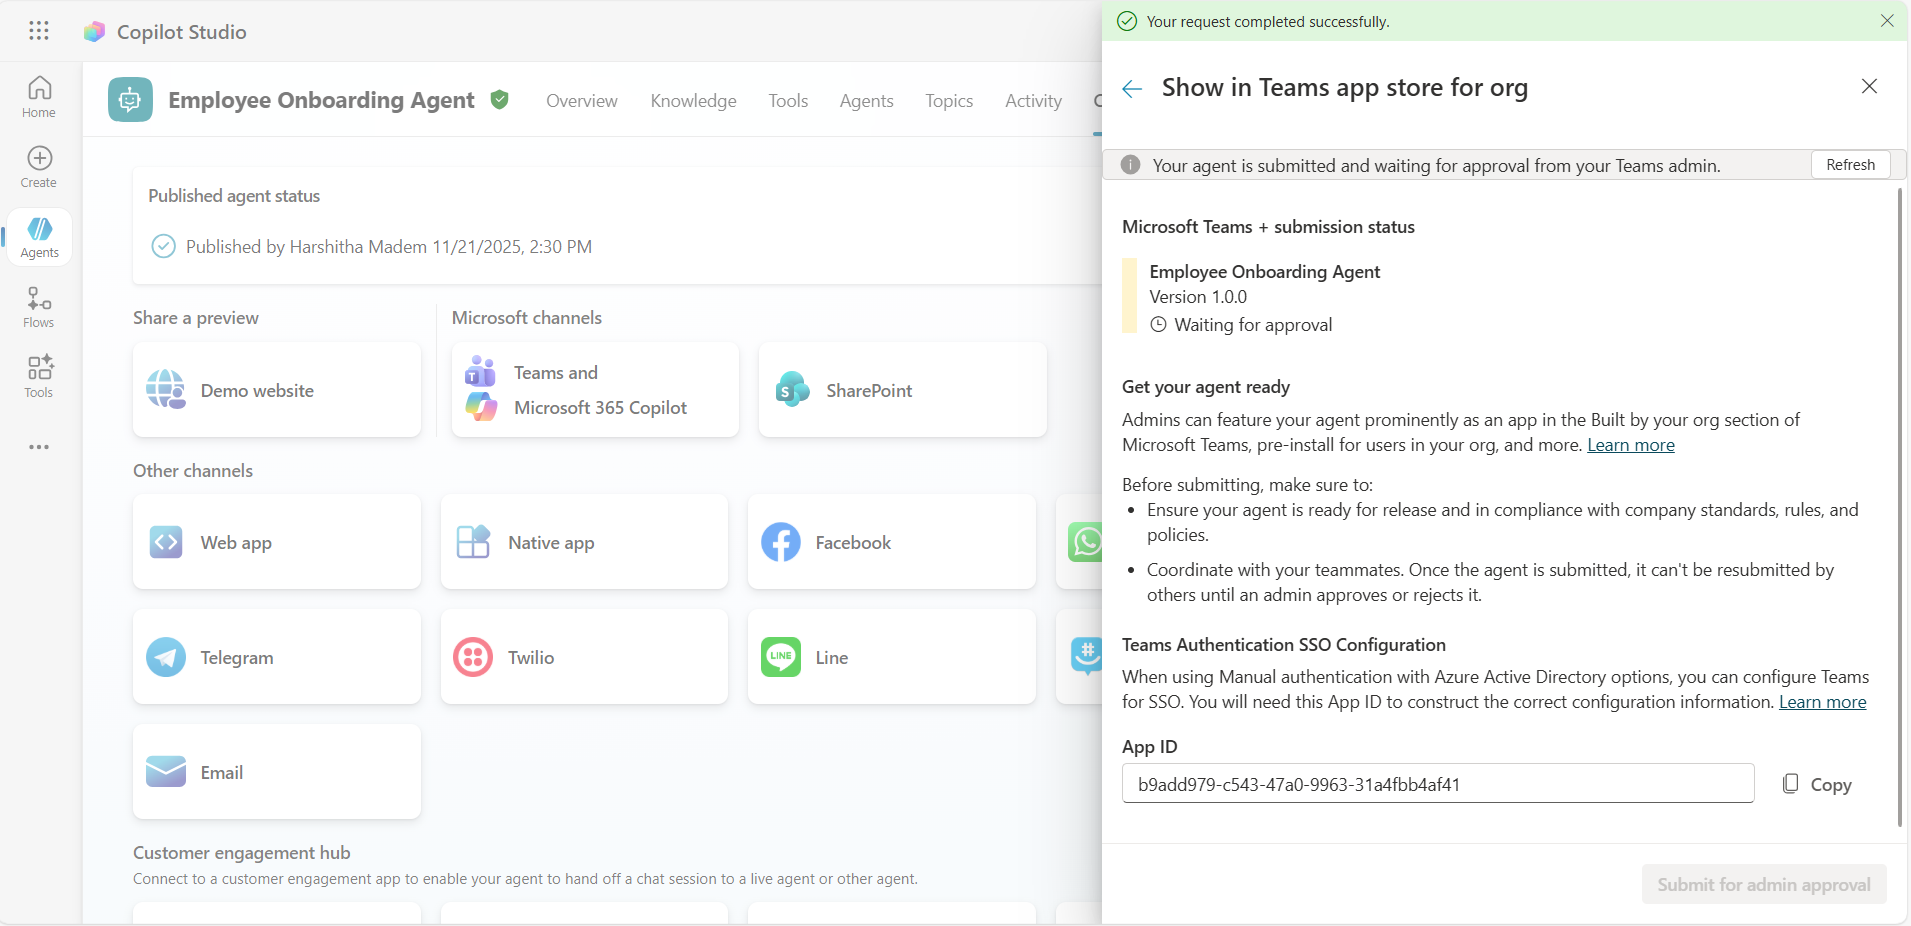Click the back arrow in panel
The height and width of the screenshot is (926, 1911).
point(1132,89)
